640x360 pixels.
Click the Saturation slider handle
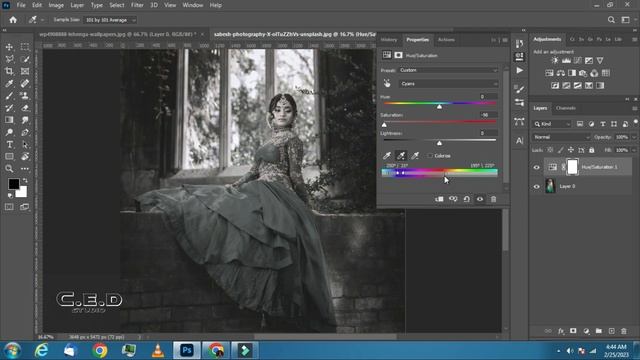pyautogui.click(x=384, y=124)
